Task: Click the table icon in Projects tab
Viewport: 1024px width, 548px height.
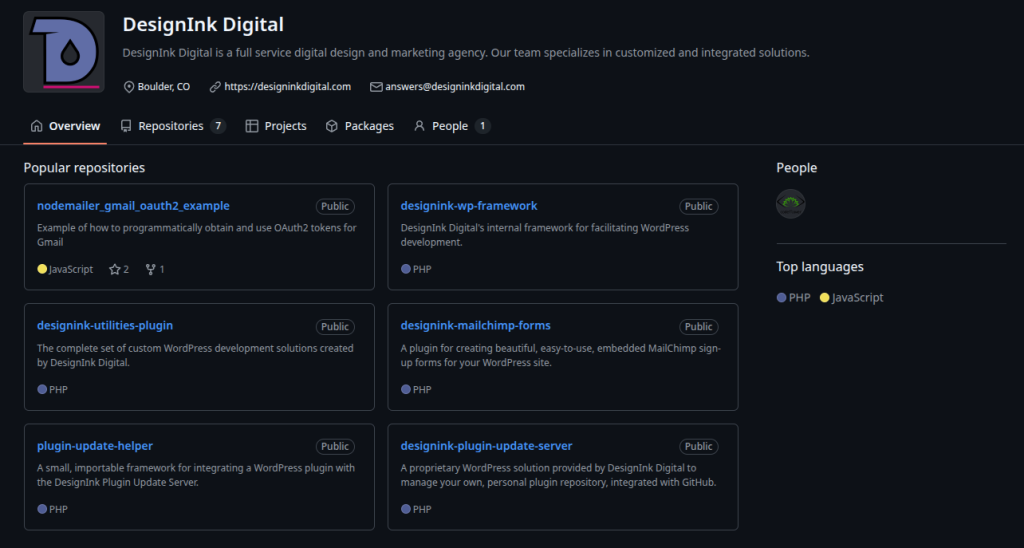Action: [x=252, y=126]
